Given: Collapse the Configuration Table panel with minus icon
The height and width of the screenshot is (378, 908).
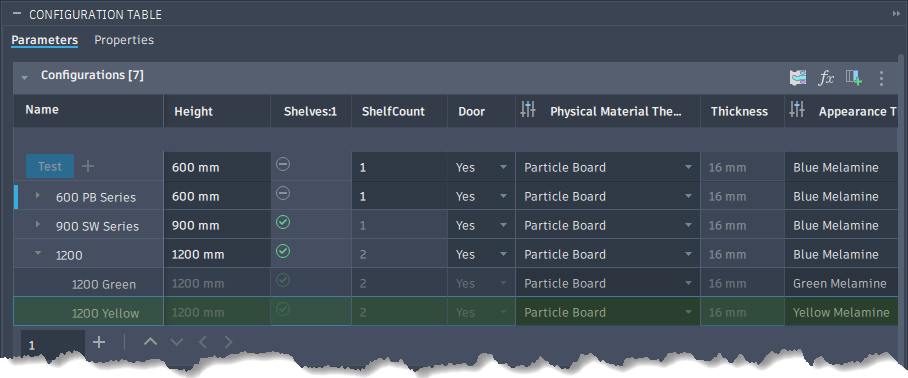Looking at the screenshot, I should [16, 13].
